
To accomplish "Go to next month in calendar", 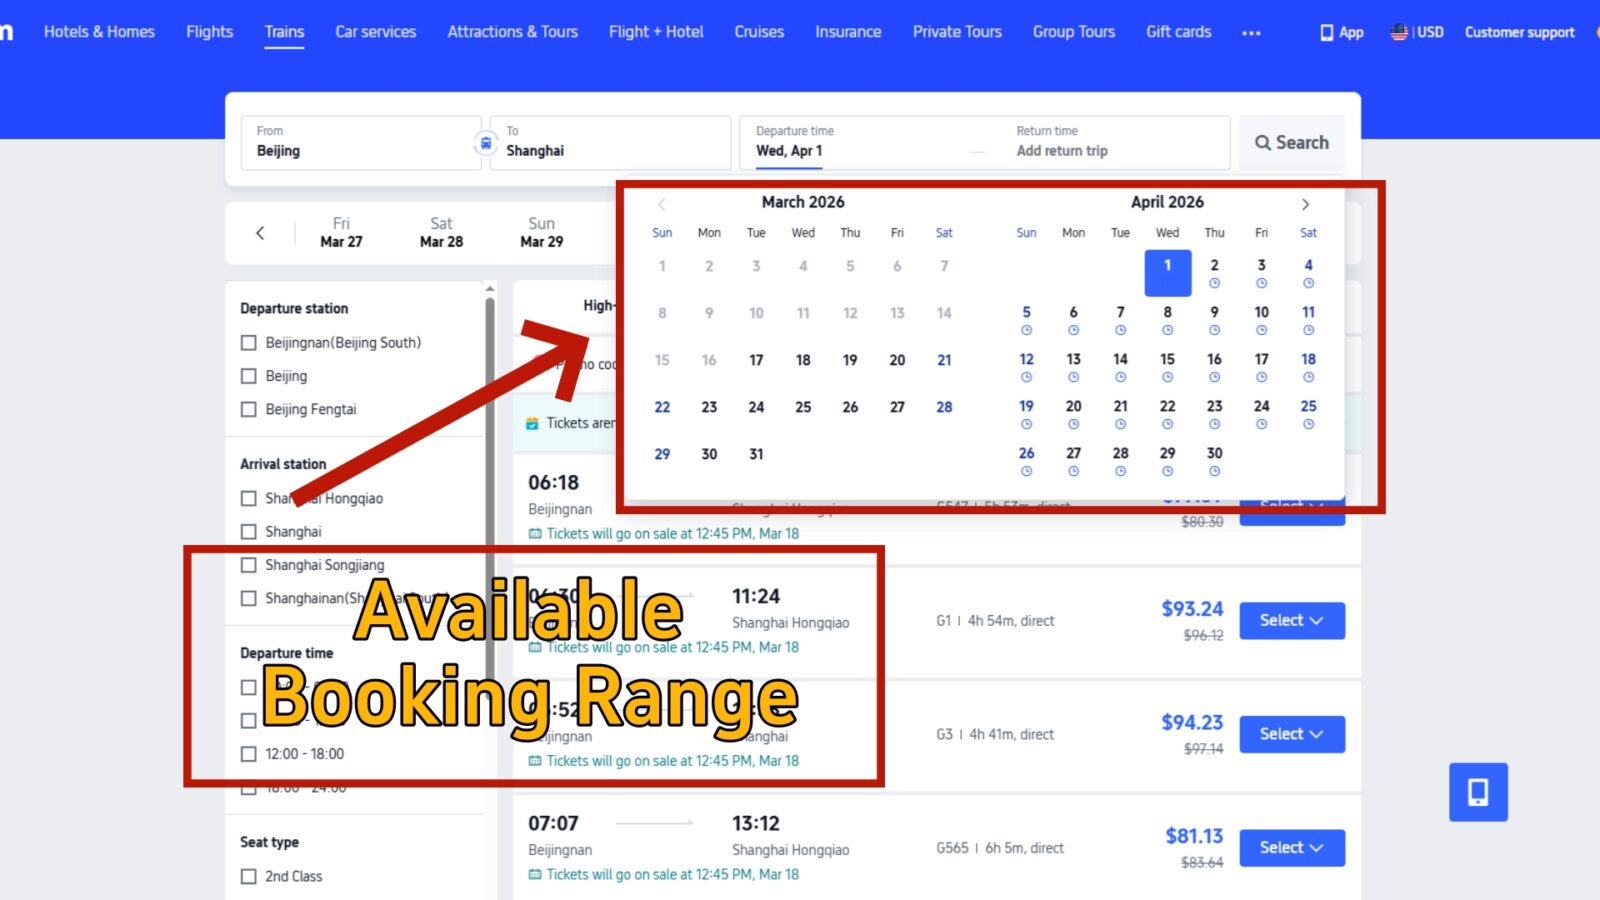I will 1305,204.
